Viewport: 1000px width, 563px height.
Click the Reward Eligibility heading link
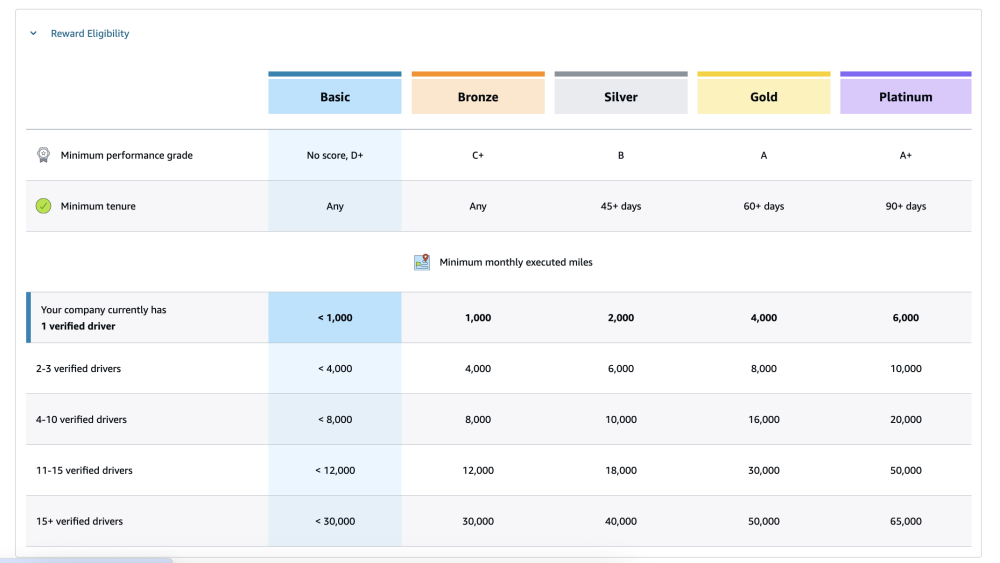click(90, 34)
